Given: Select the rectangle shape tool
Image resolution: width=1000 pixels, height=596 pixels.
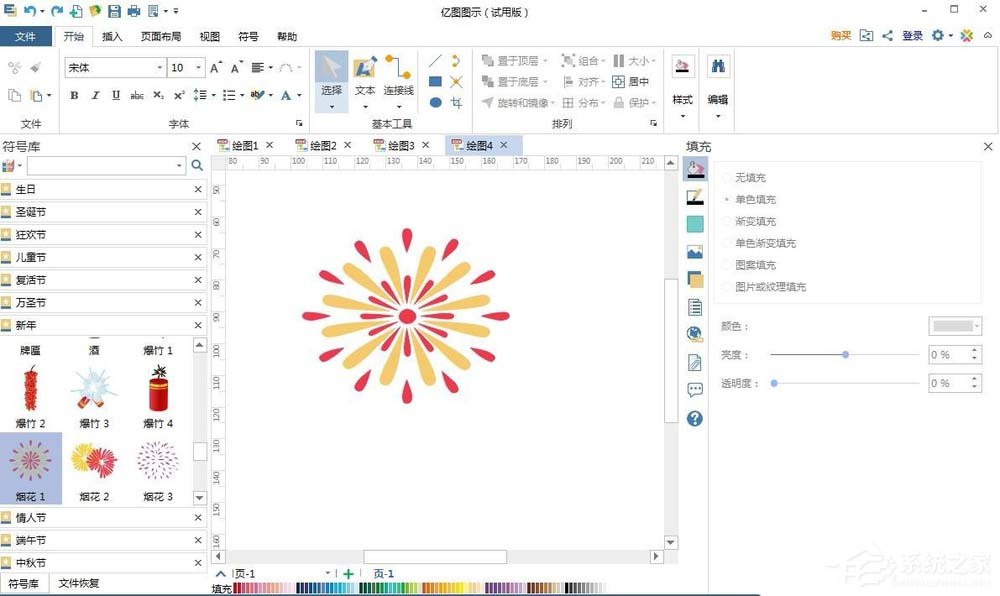Looking at the screenshot, I should click(435, 81).
